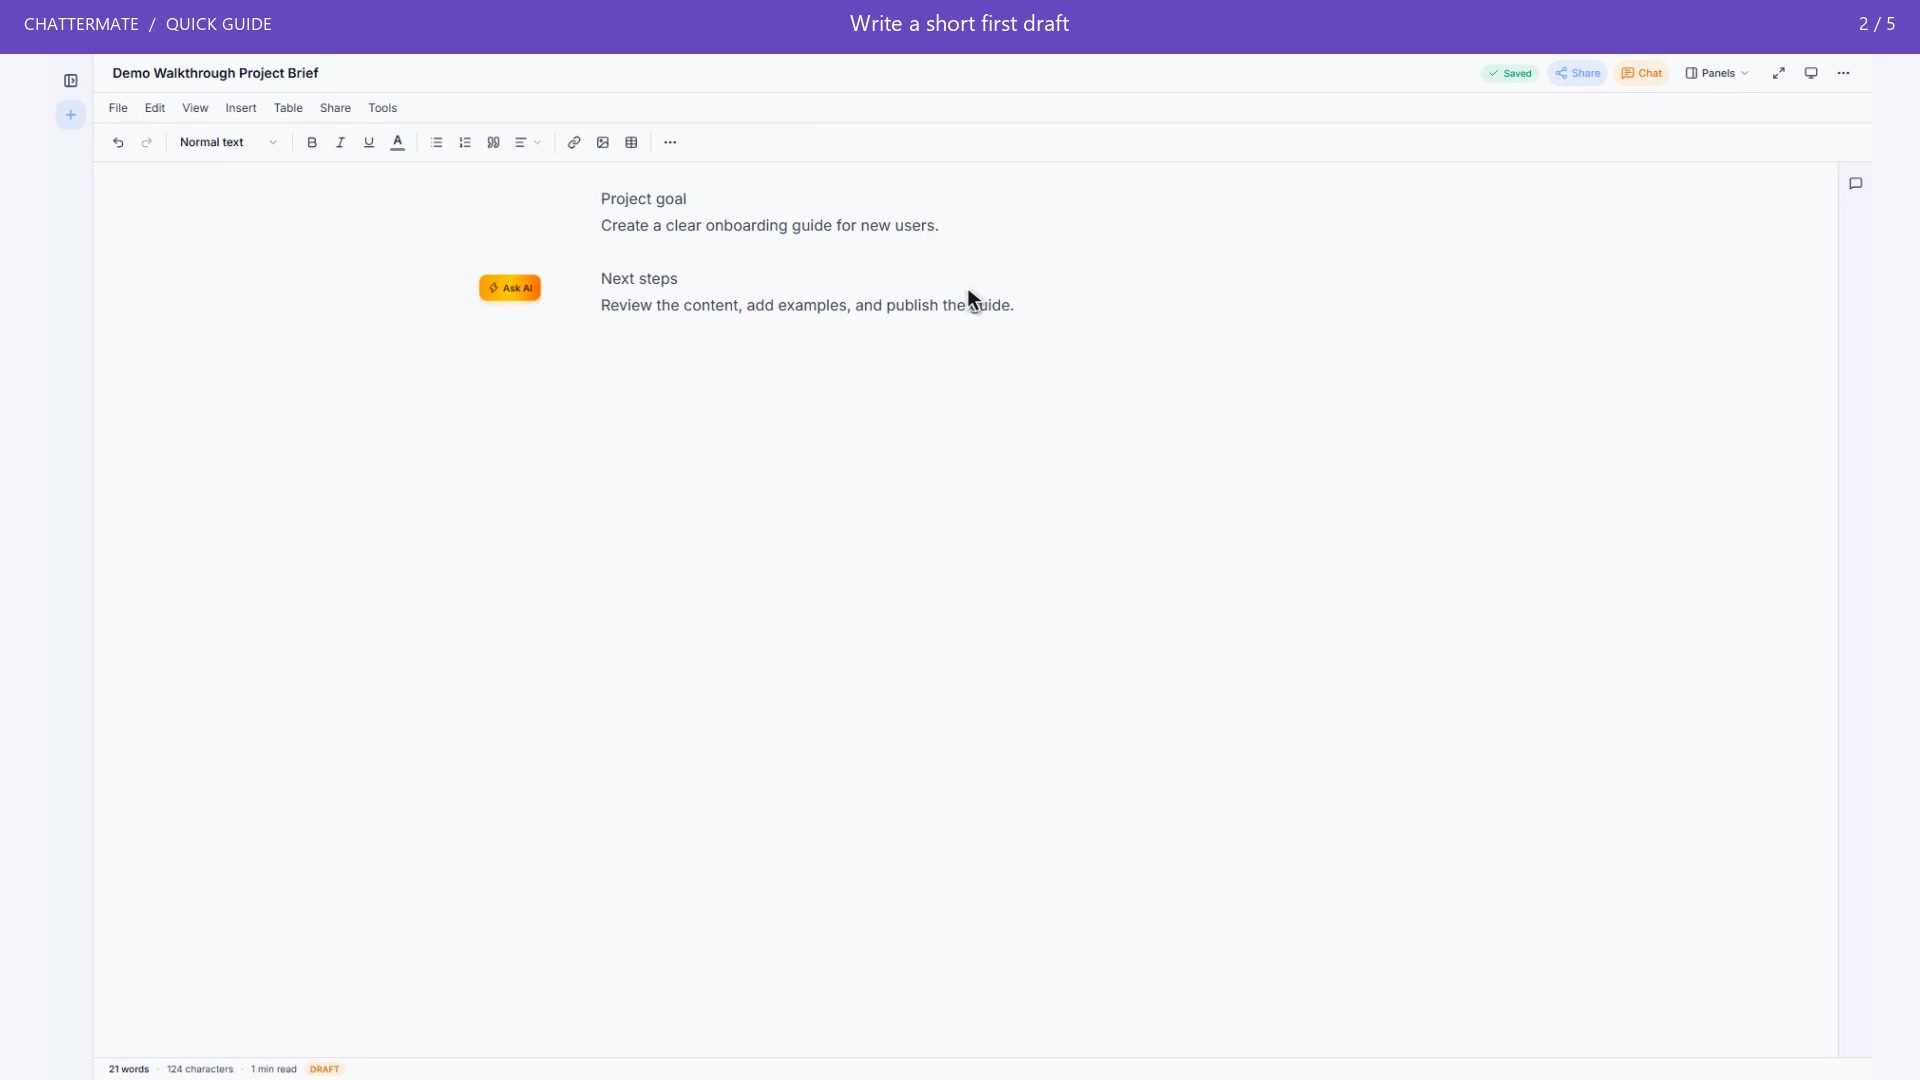Open the document options ellipsis menu

click(x=1844, y=73)
